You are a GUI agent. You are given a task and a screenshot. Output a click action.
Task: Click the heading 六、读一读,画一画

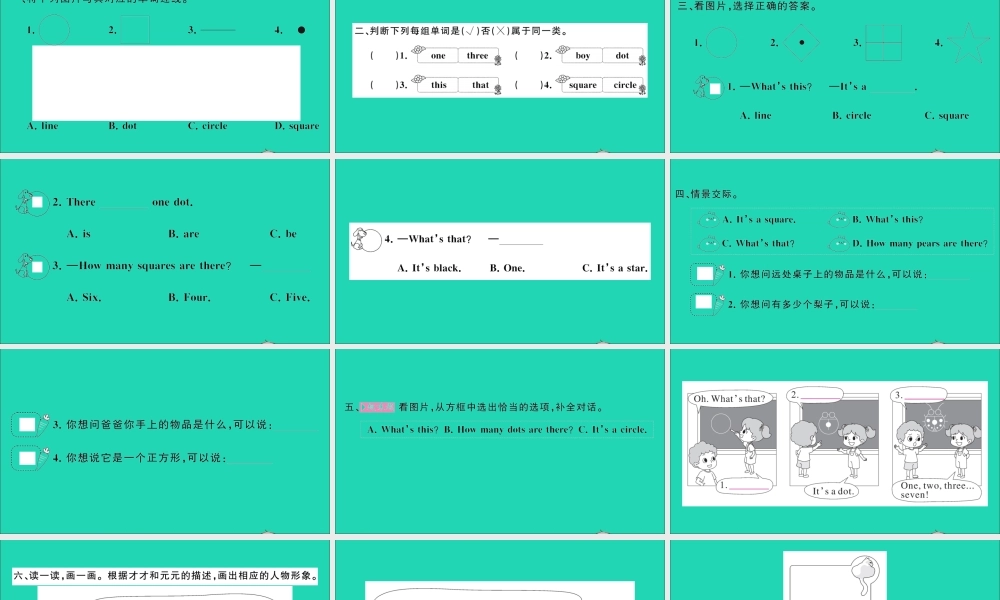tap(166, 576)
